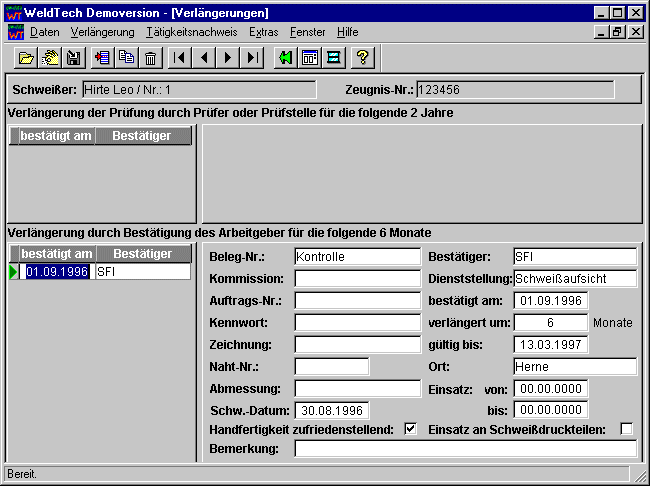Go to the next record
The width and height of the screenshot is (650, 486).
click(229, 58)
